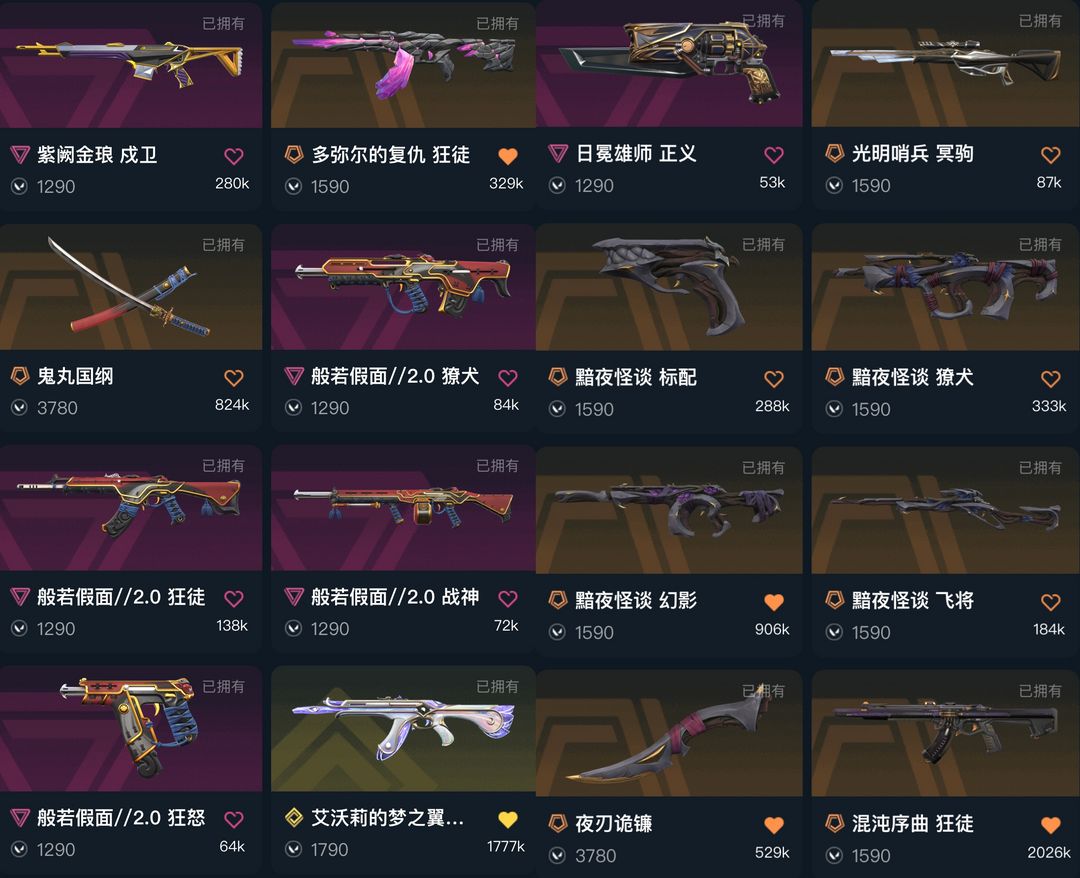Click heart icon on 光明哨兵 冥驹
This screenshot has width=1080, height=878.
pyautogui.click(x=1050, y=155)
